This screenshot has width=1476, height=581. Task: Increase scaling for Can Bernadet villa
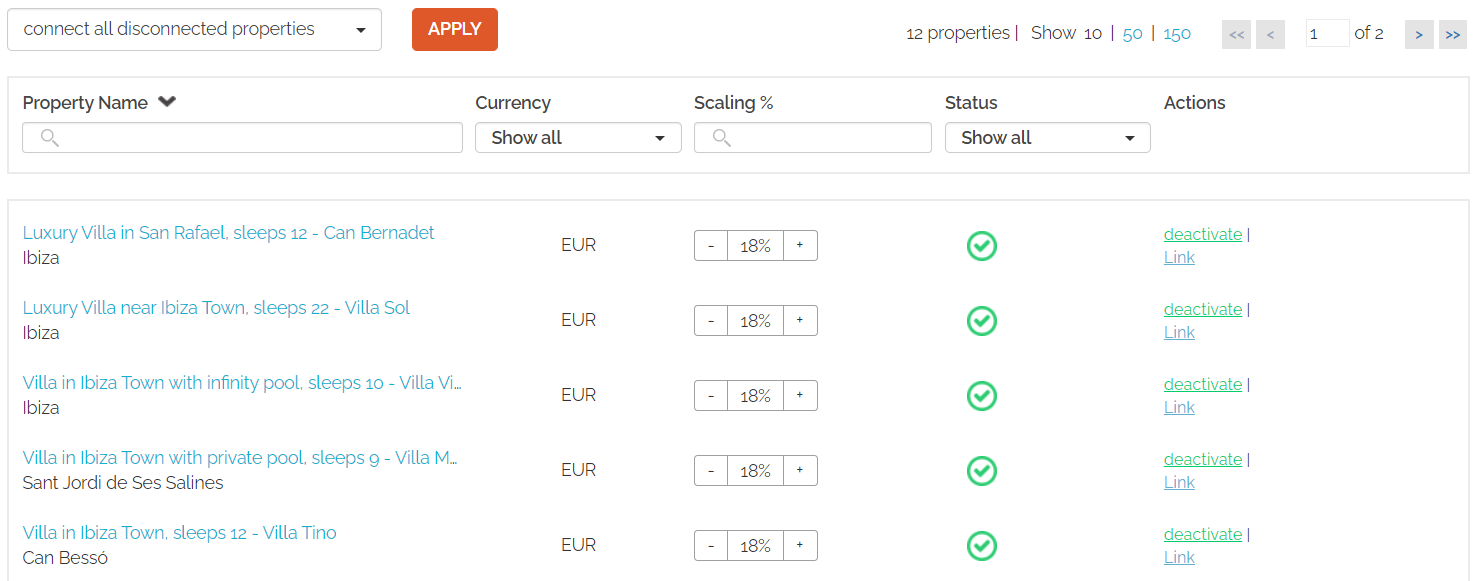coord(800,246)
